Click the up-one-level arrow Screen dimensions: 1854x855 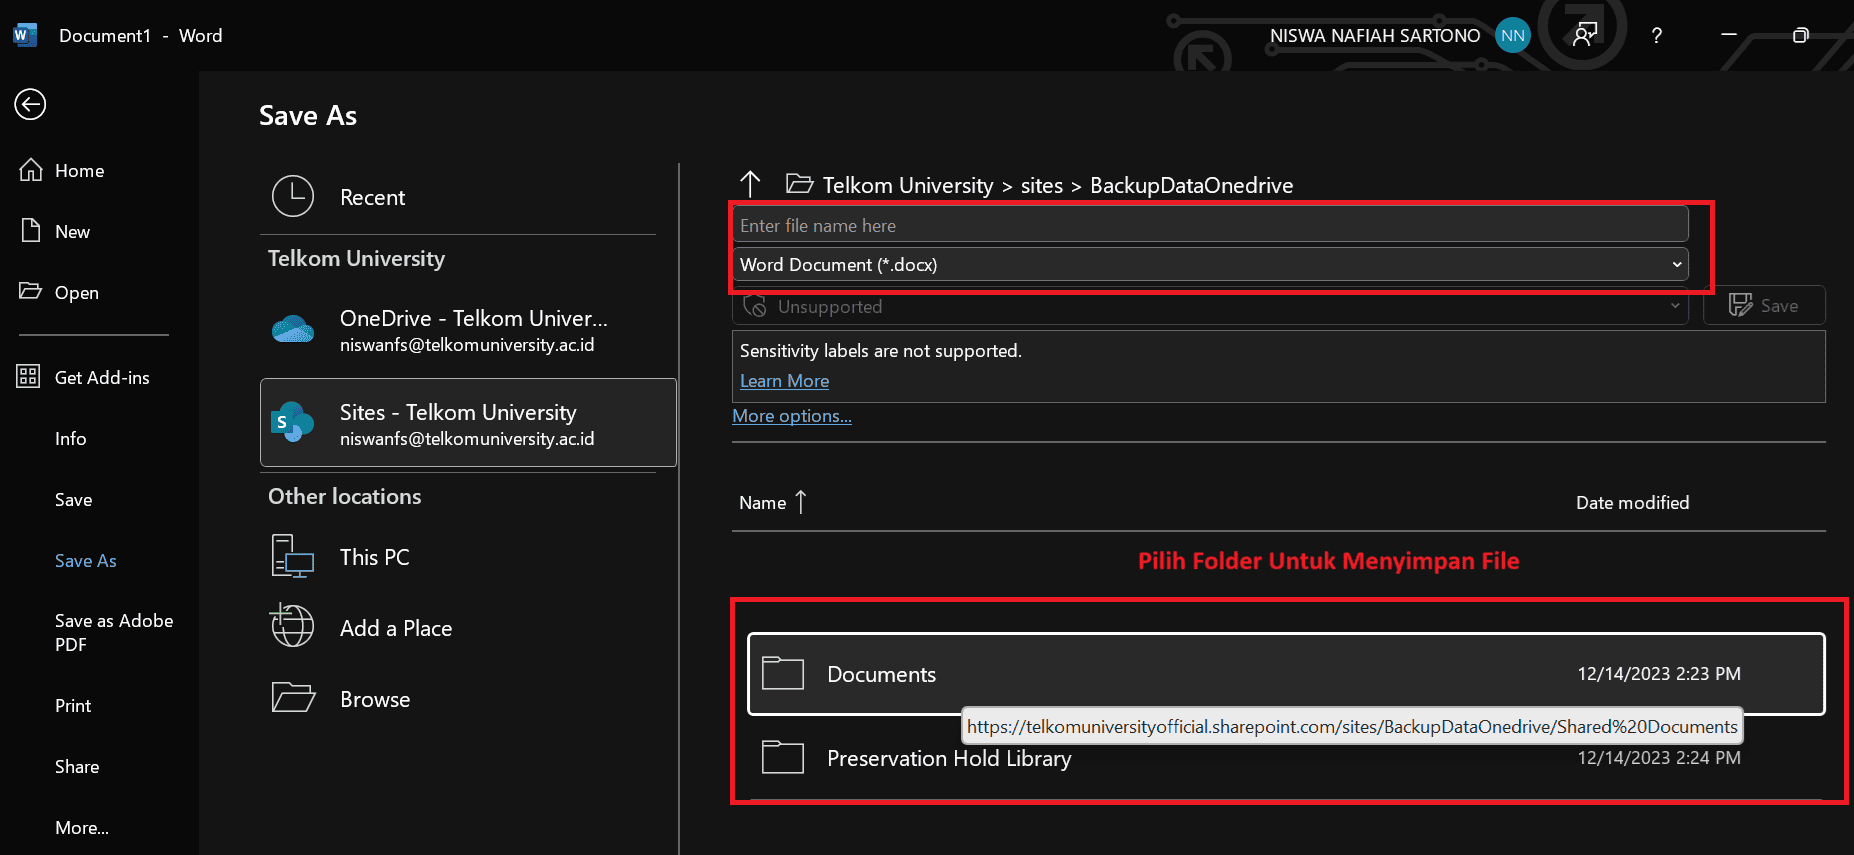click(750, 183)
